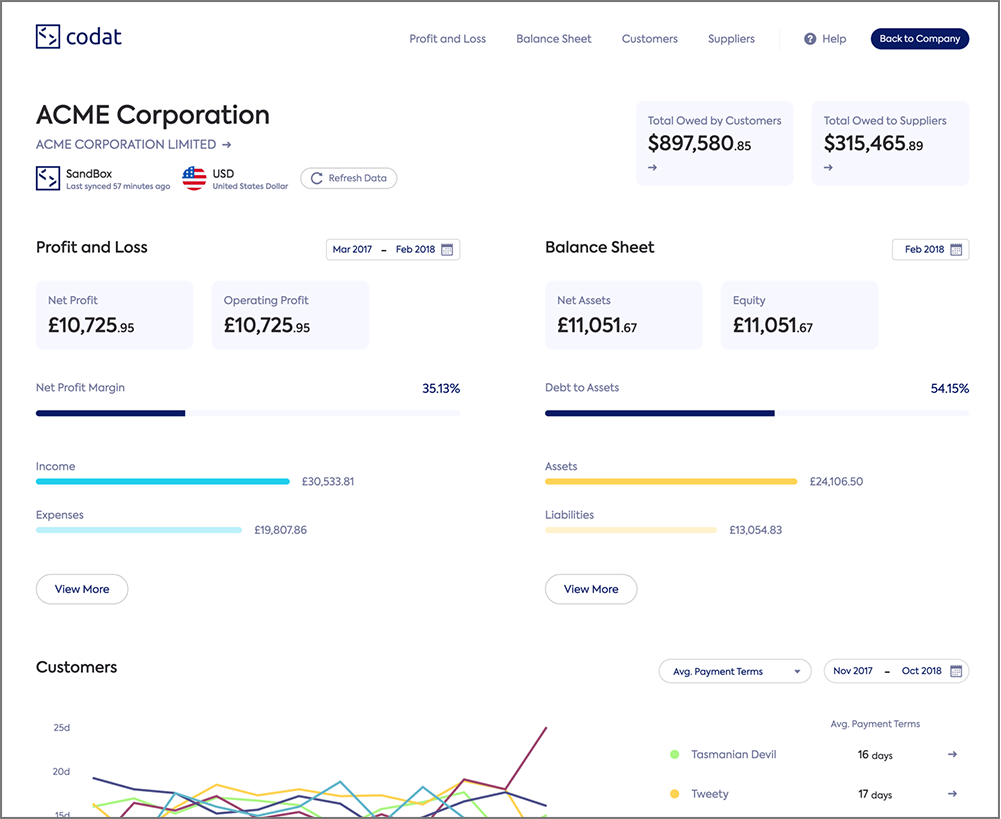Click United States Dollar label
The image size is (1001, 819).
[x=250, y=186]
